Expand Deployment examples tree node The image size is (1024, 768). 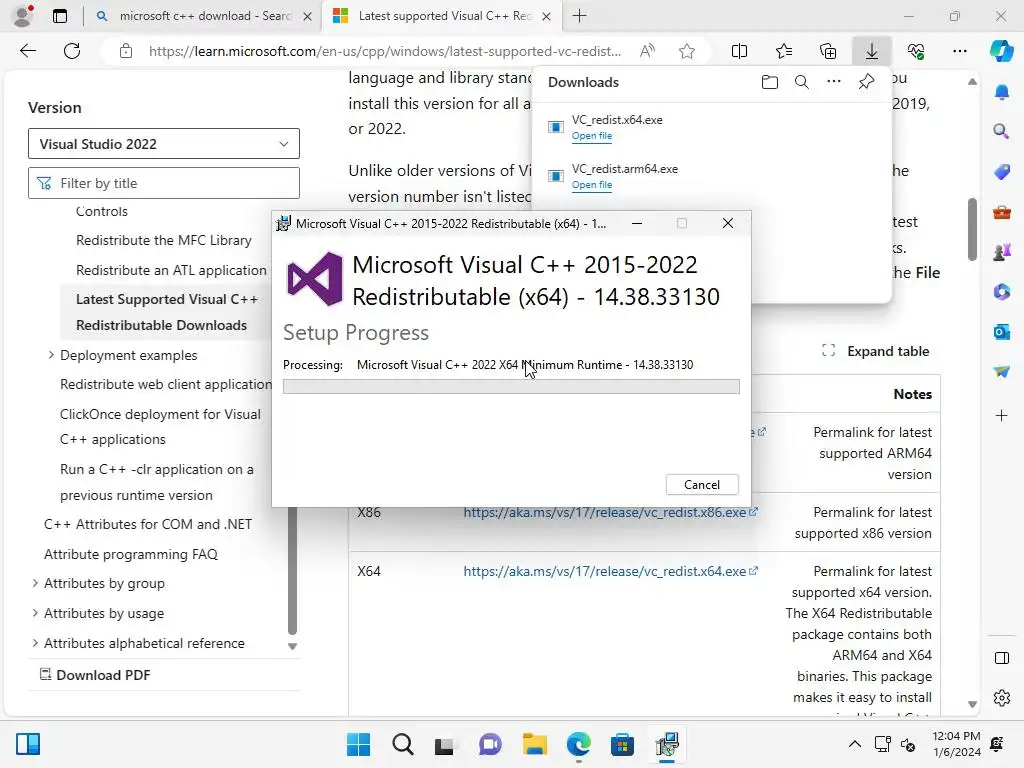point(51,355)
